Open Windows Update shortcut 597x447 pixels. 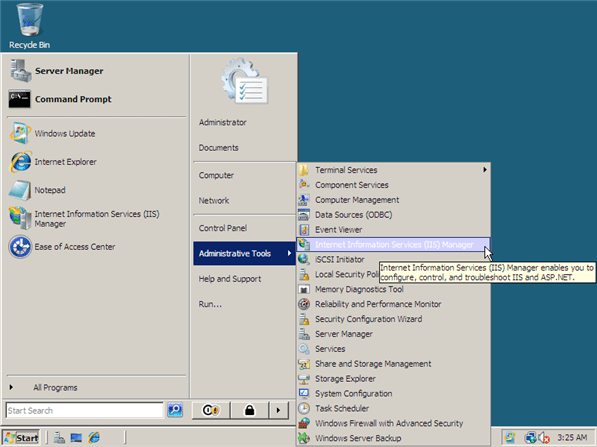click(53, 134)
